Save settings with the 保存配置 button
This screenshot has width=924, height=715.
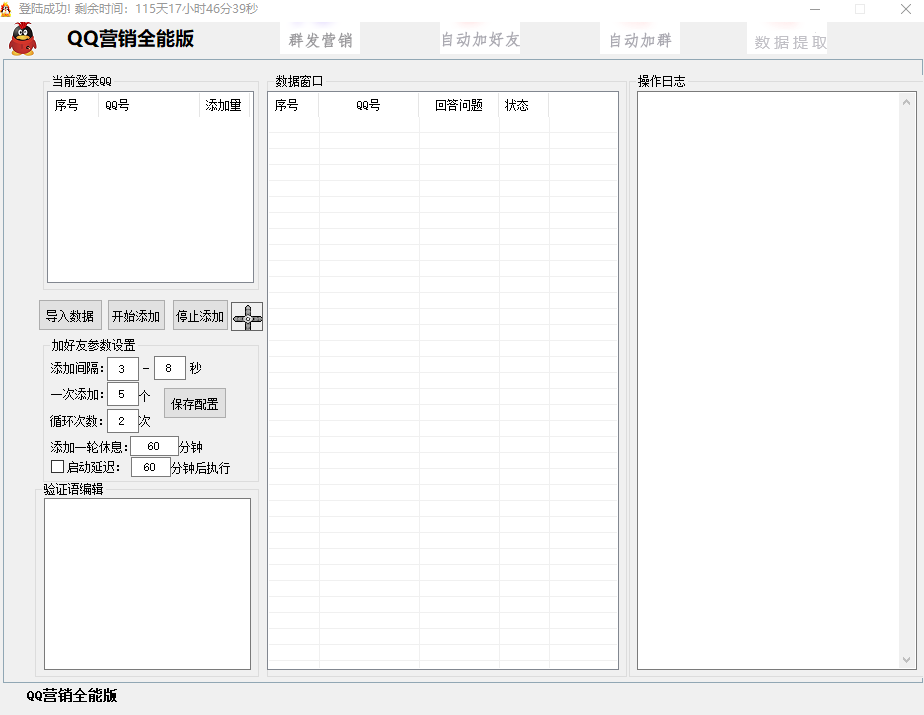coord(195,404)
